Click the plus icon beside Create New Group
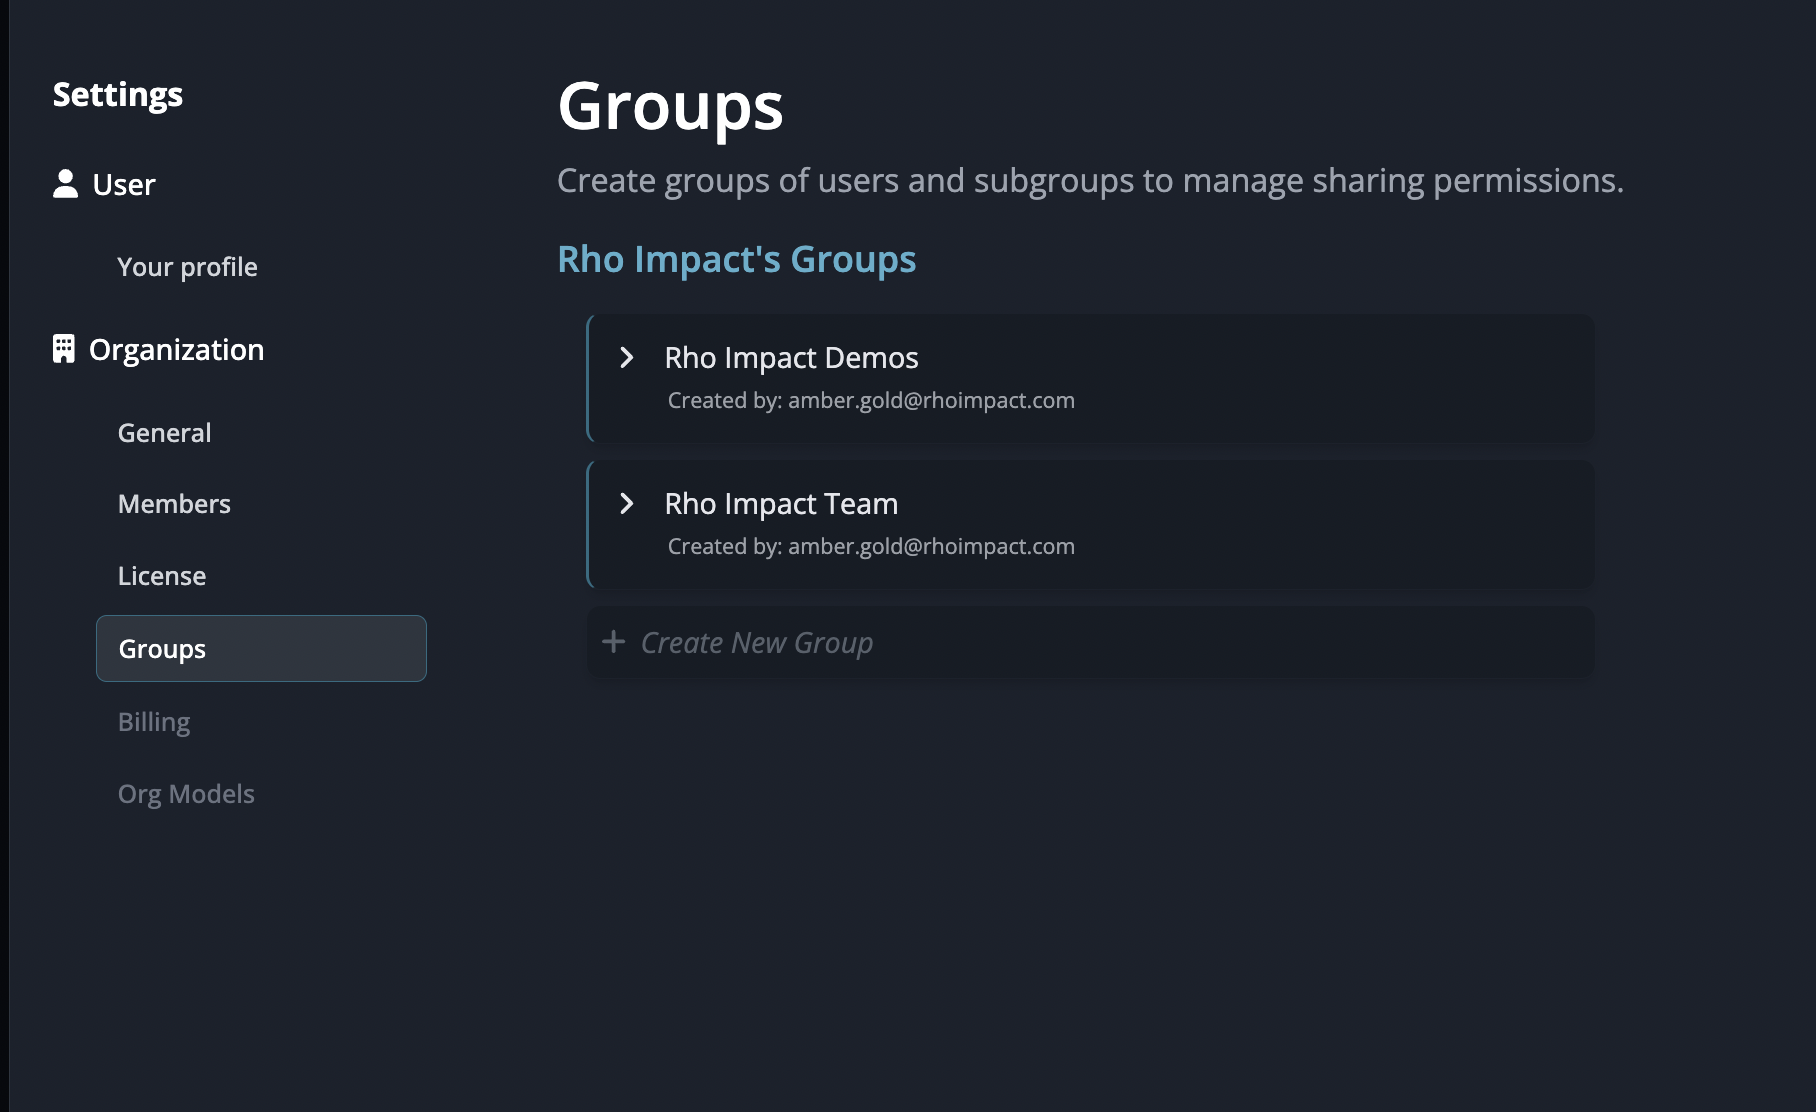Viewport: 1816px width, 1112px height. pos(613,642)
